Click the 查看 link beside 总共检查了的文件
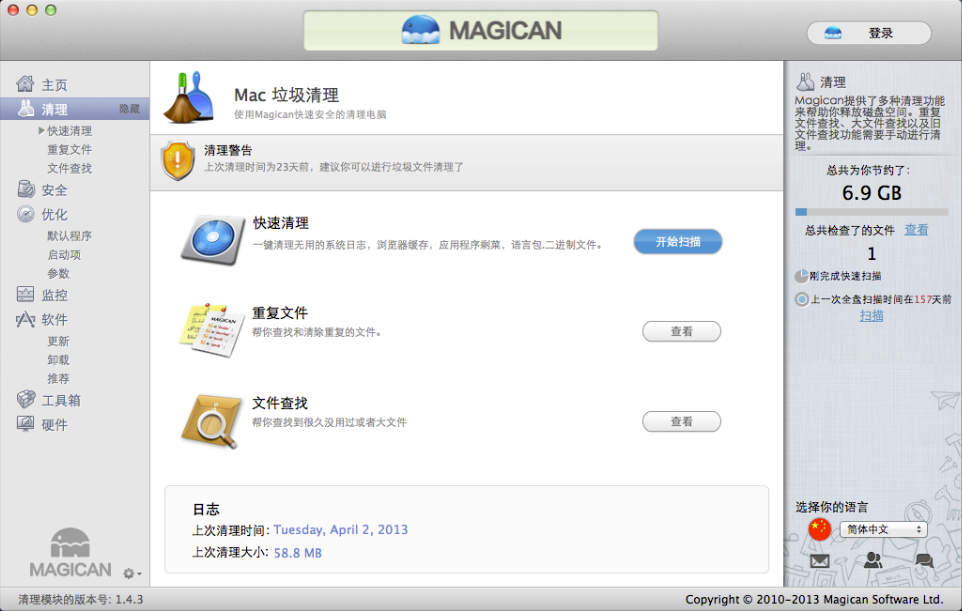Screen dimensions: 962x611 [x=916, y=229]
